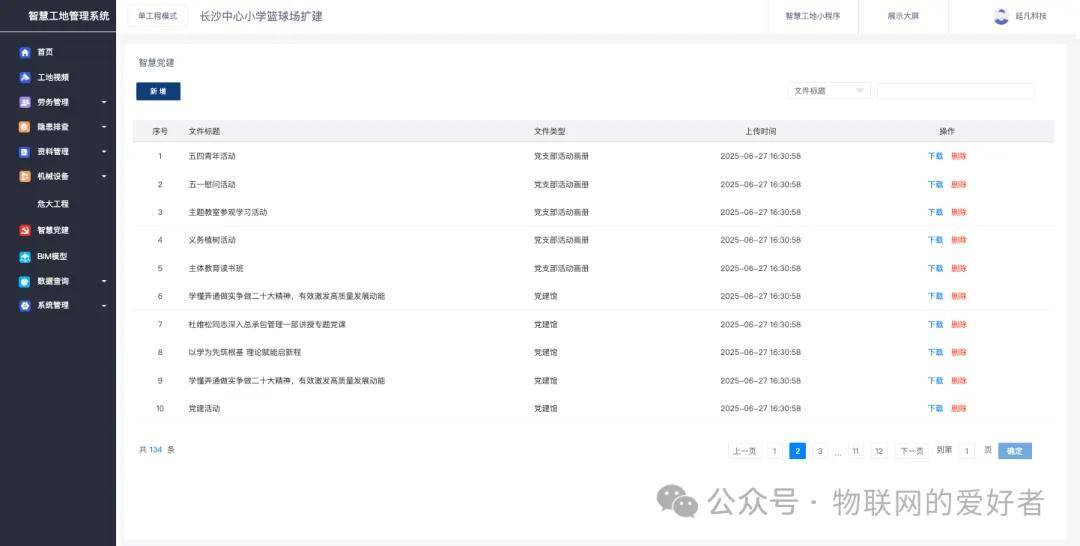Screen dimensions: 1080x546
Task: Click the 单工程模式 button
Action: pos(158,16)
